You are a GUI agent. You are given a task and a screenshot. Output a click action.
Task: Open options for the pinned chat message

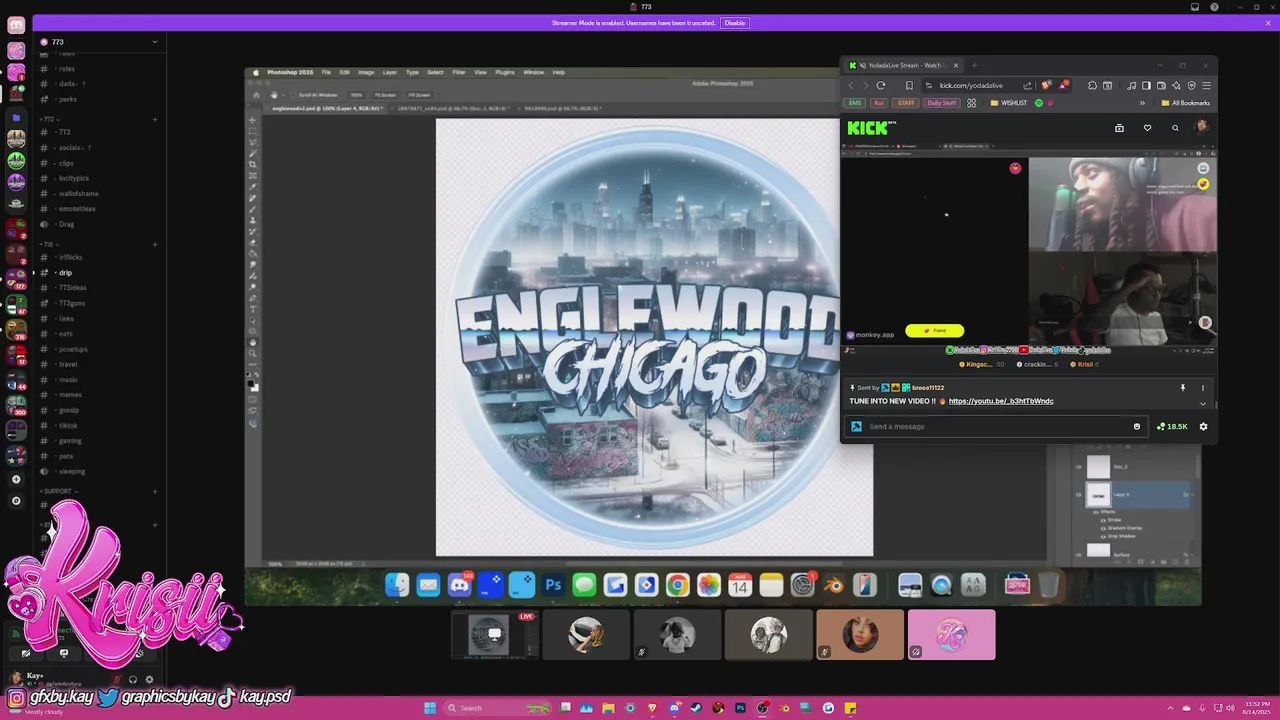click(1203, 388)
